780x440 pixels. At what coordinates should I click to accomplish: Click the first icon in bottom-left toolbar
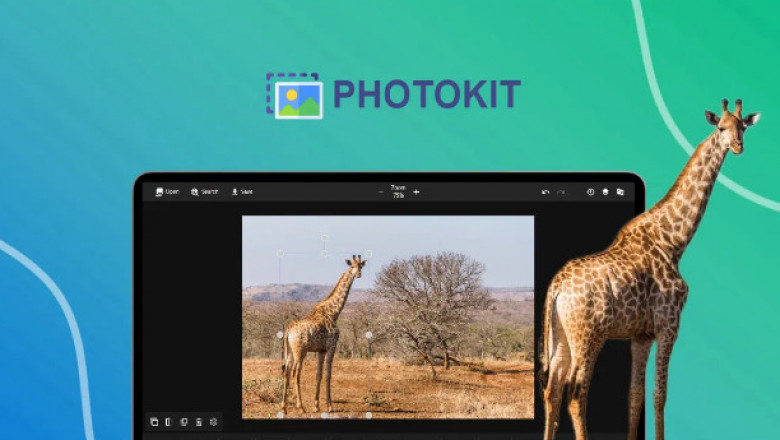click(x=154, y=422)
